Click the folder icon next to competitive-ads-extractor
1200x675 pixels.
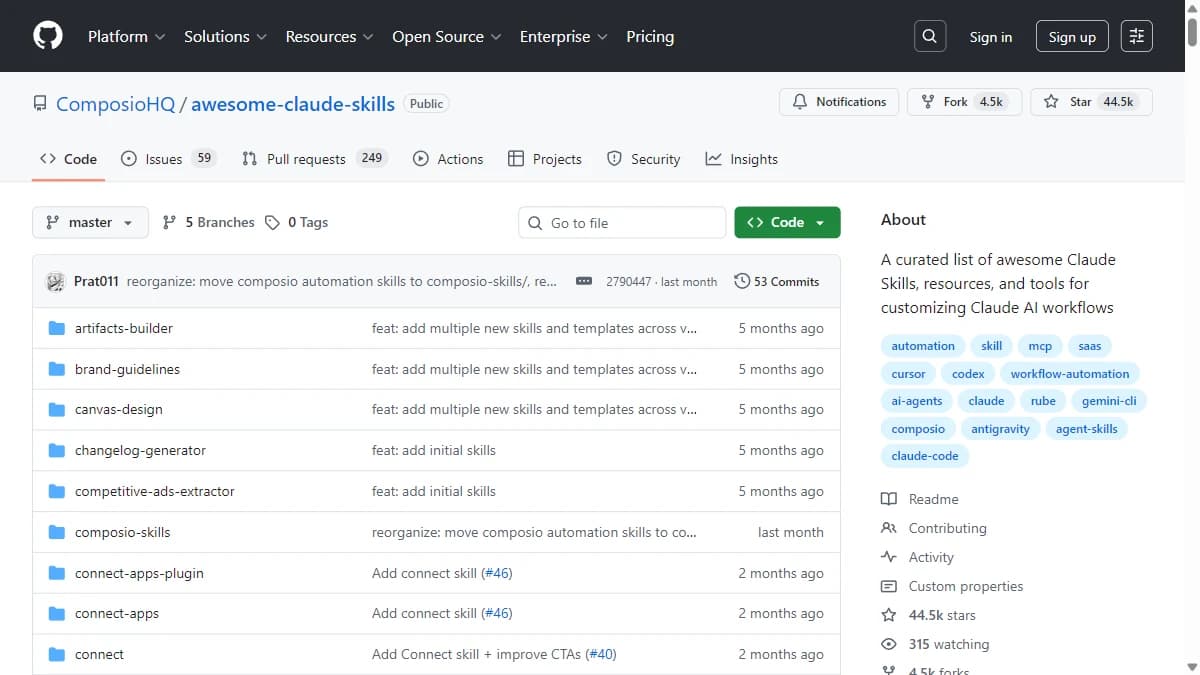point(57,491)
